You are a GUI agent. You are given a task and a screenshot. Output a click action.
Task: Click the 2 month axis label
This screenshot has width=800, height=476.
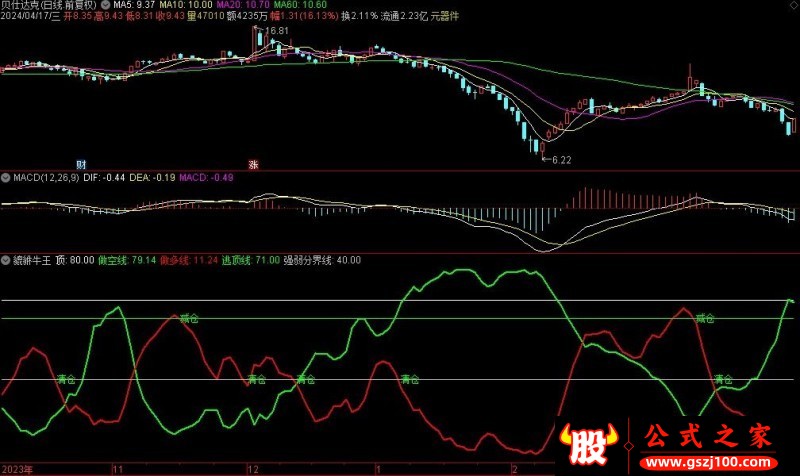coord(514,469)
